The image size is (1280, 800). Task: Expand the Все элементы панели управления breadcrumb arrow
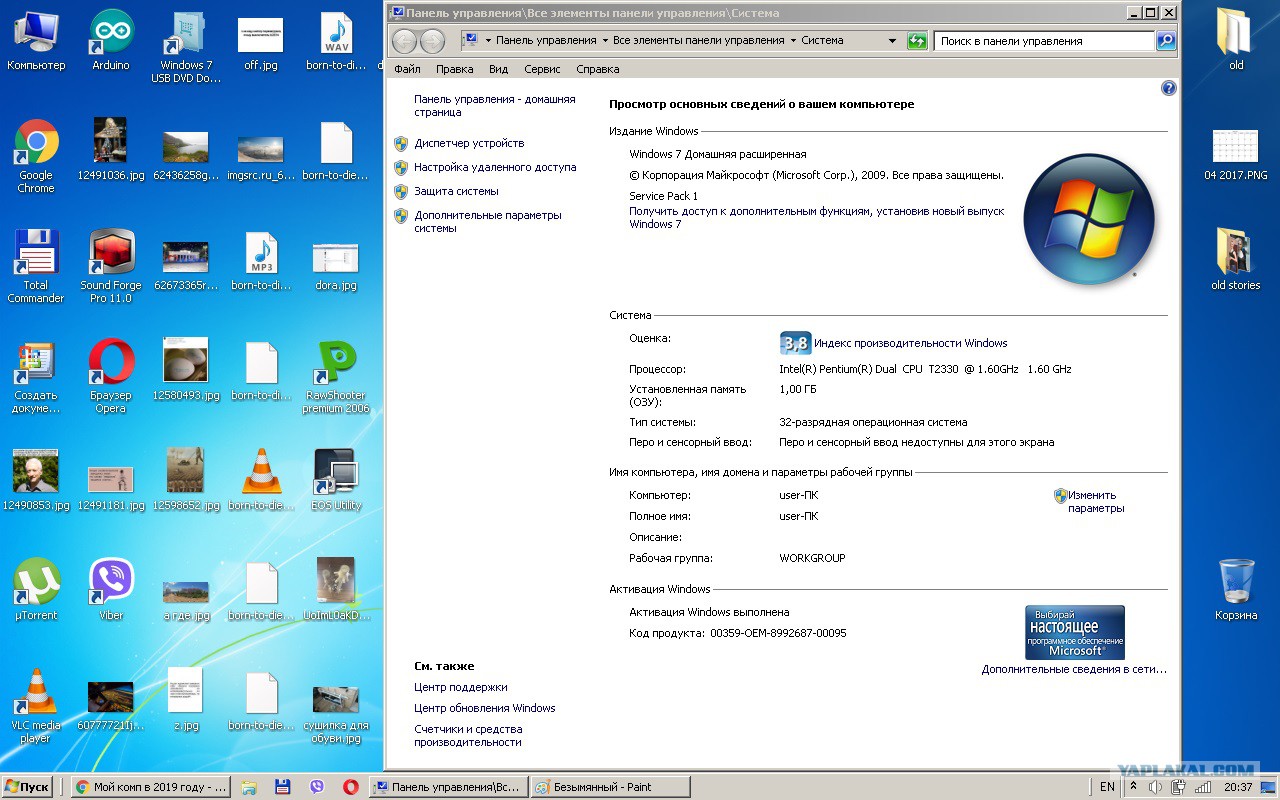click(792, 41)
